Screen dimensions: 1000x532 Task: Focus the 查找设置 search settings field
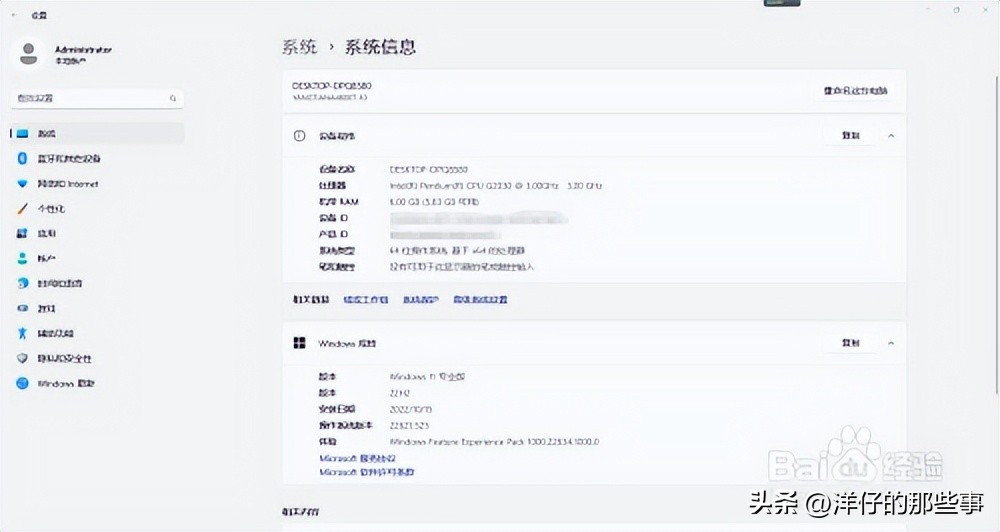(x=97, y=98)
